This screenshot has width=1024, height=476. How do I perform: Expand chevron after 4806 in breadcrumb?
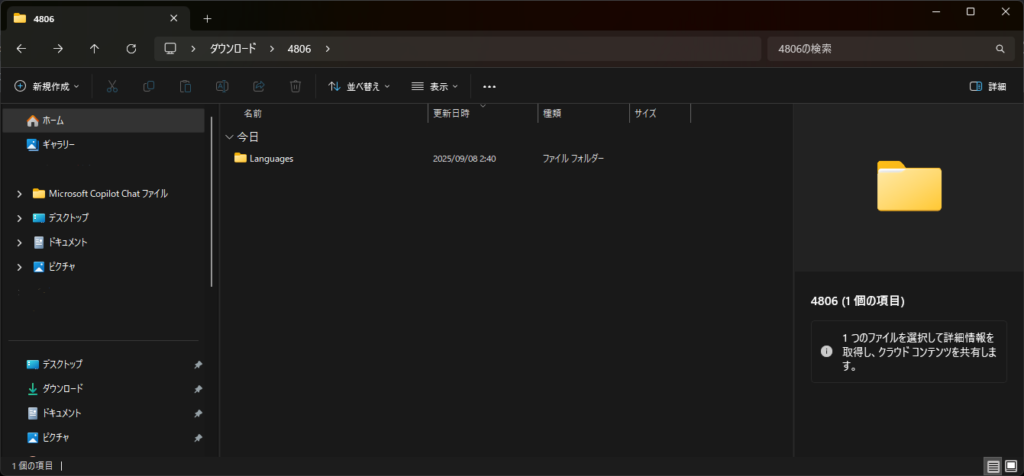(x=327, y=48)
